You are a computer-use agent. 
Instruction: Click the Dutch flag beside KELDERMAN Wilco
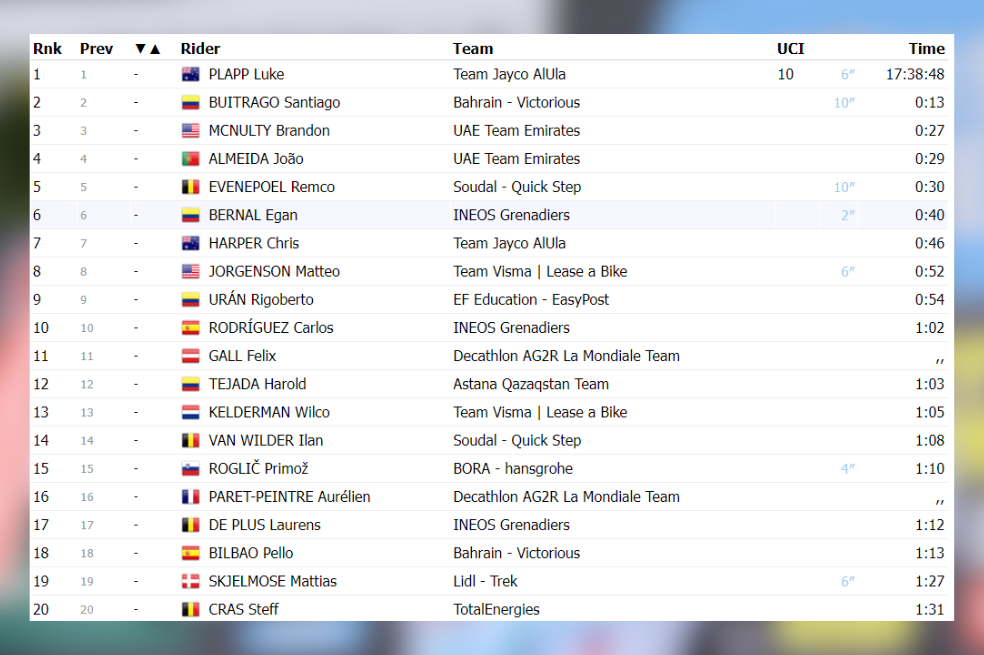[191, 412]
